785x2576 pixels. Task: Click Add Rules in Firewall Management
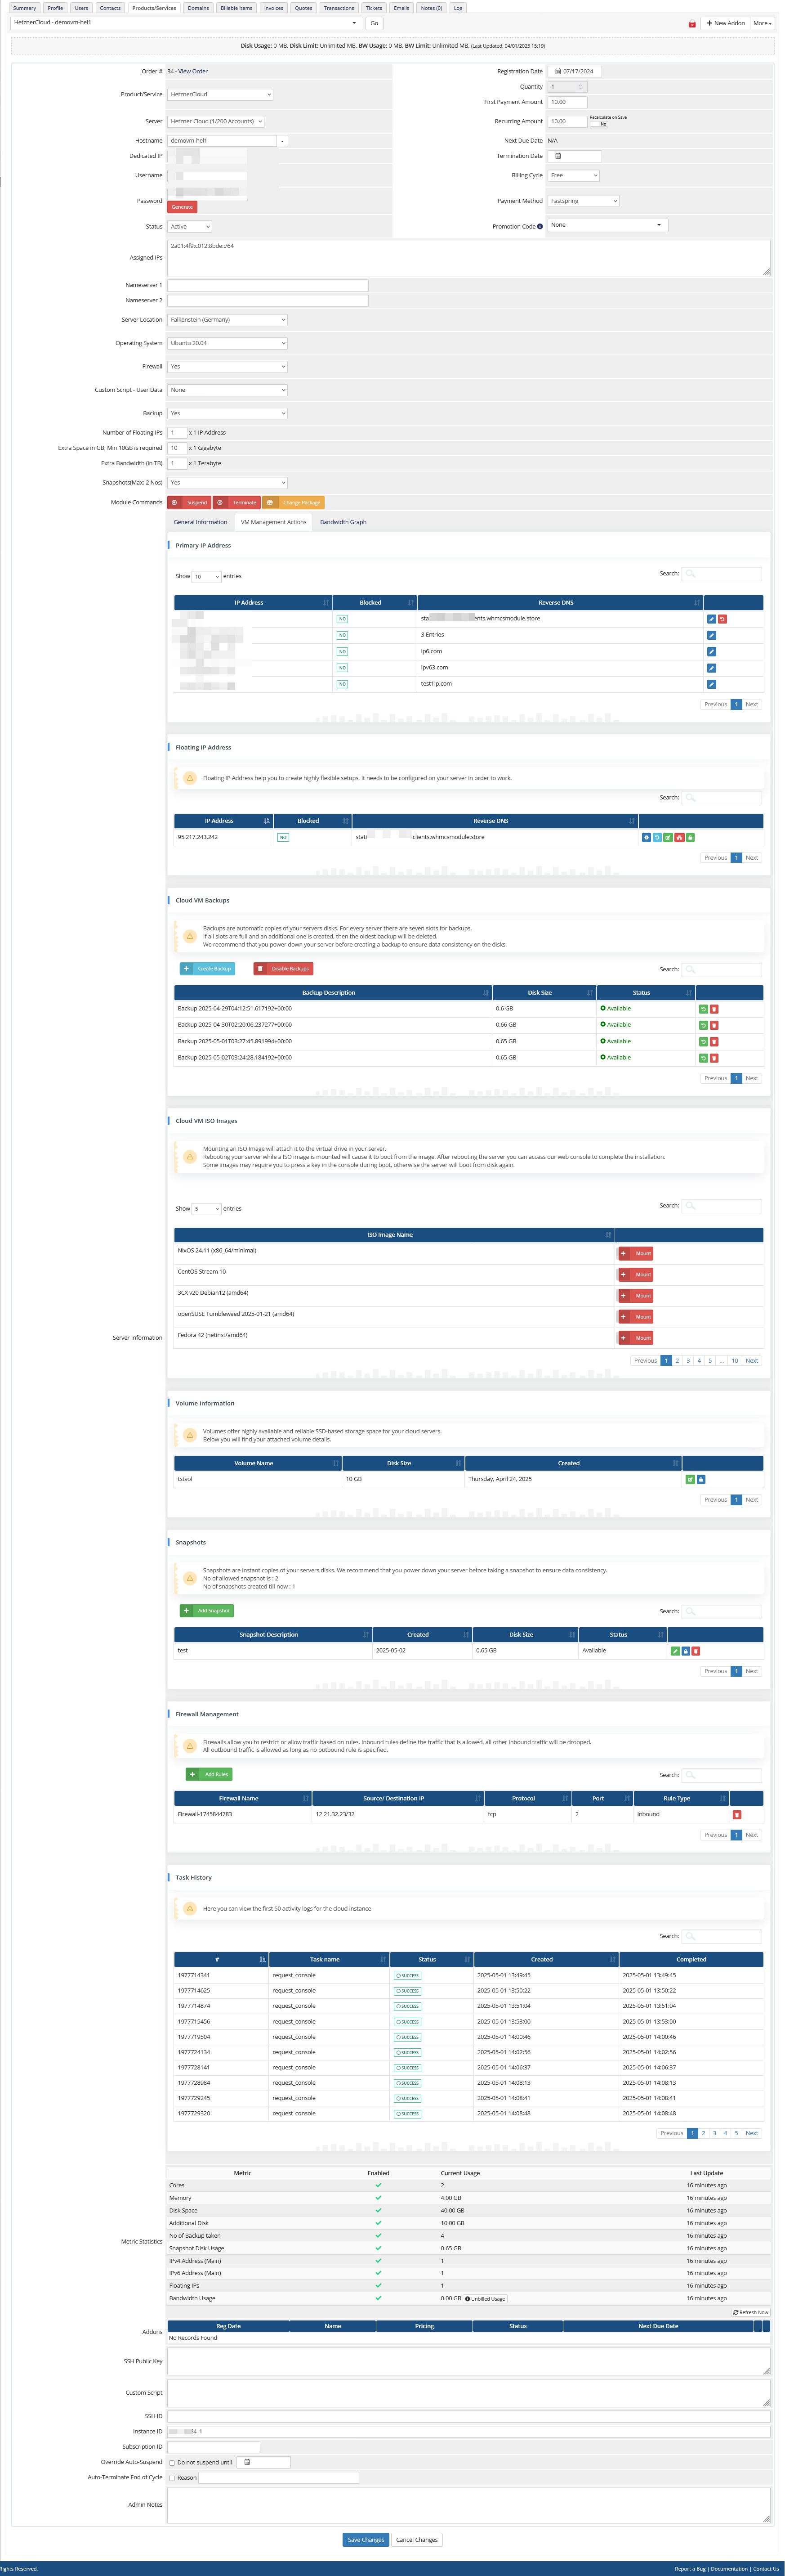point(209,1775)
